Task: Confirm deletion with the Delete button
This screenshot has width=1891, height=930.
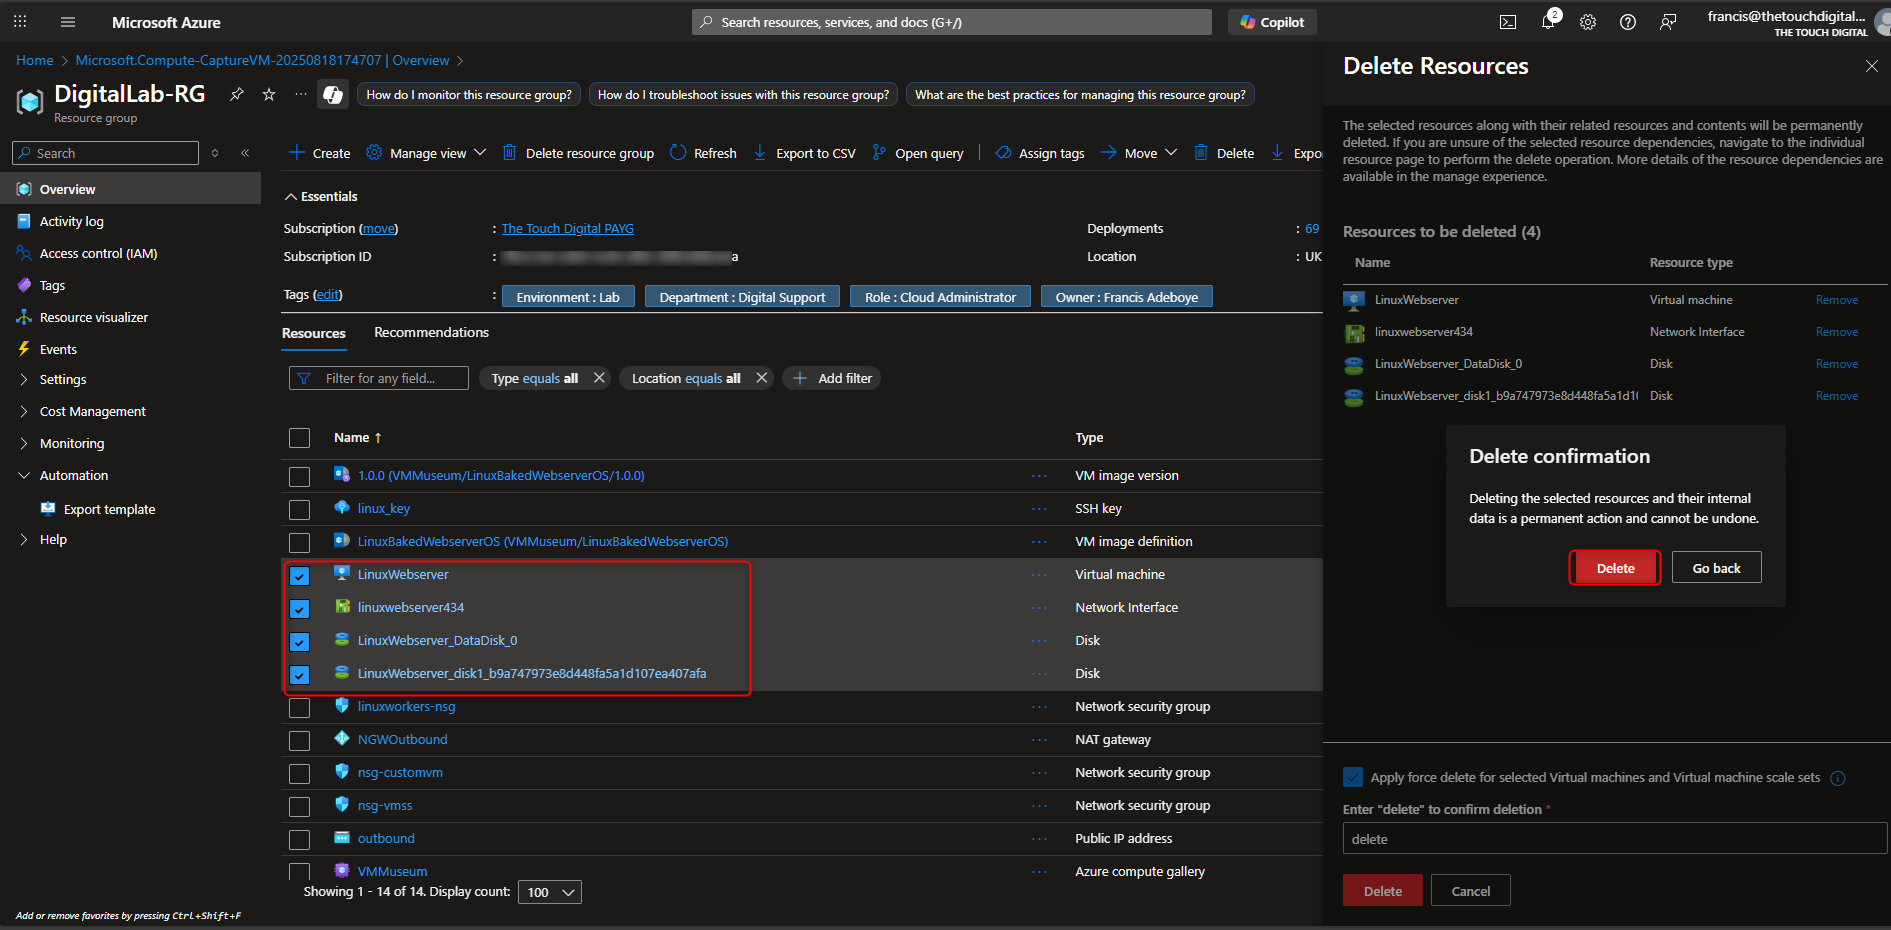Action: 1614,567
